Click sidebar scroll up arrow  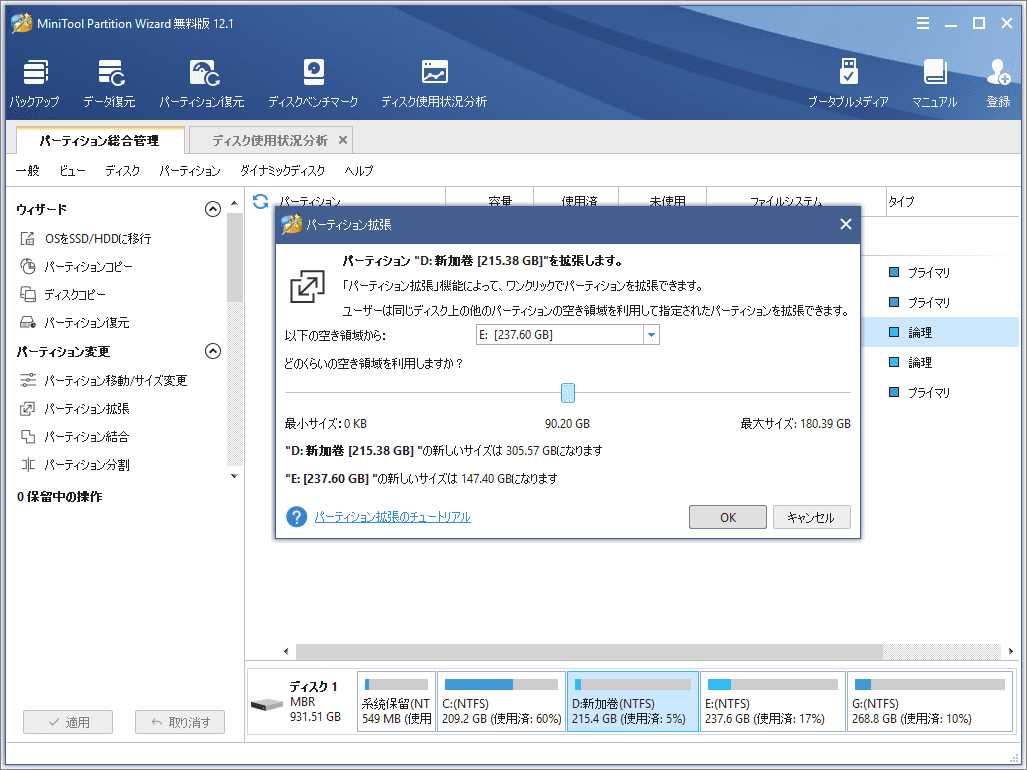tap(234, 204)
